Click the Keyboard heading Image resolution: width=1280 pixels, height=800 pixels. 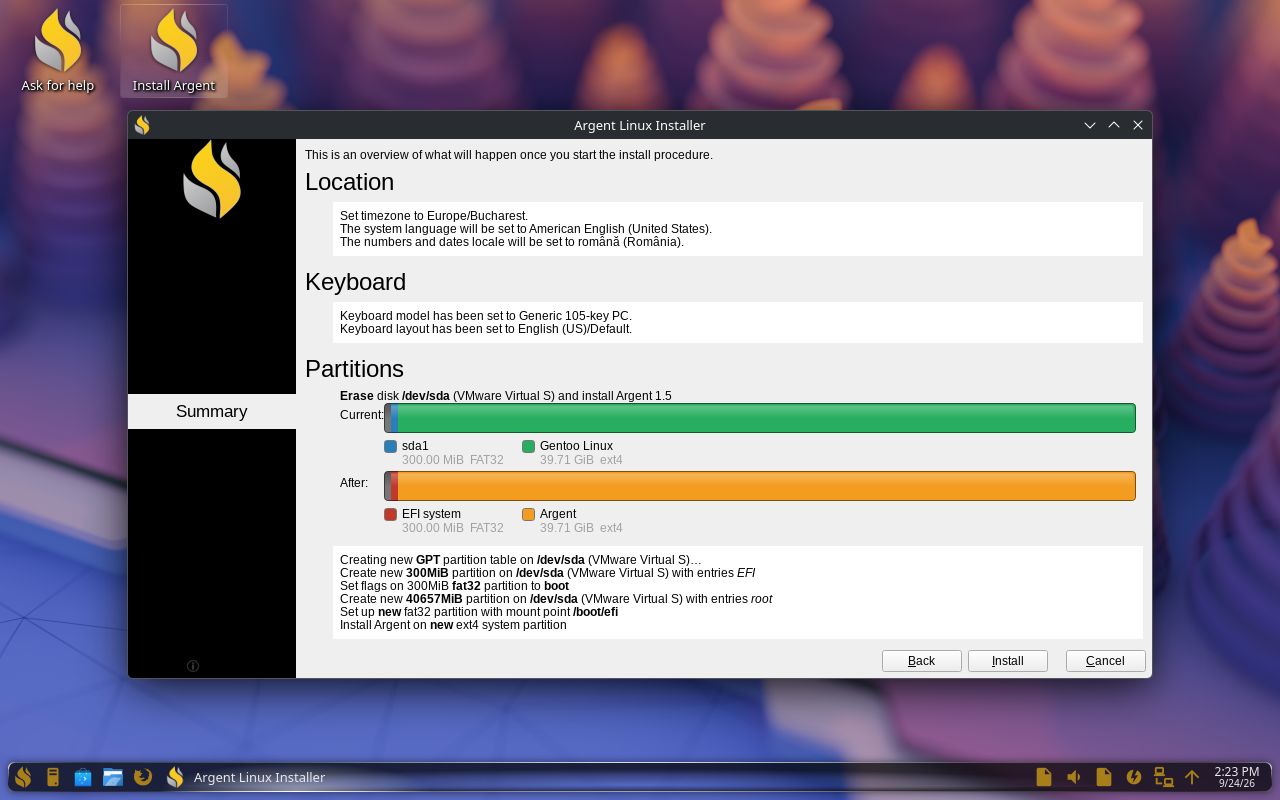[x=355, y=282]
